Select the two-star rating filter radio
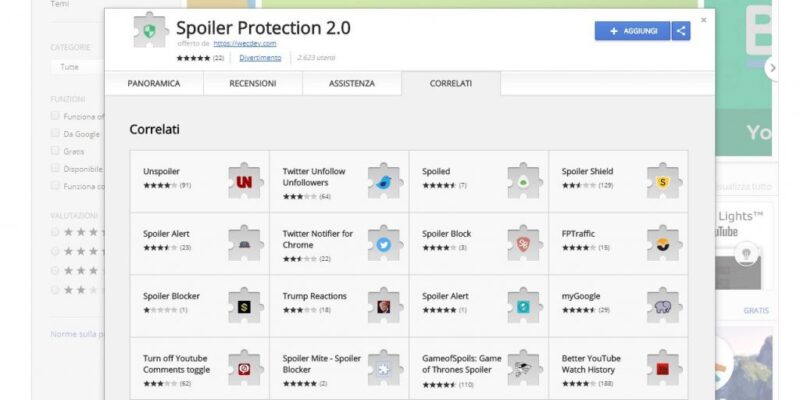This screenshot has height=400, width=800. (x=55, y=290)
